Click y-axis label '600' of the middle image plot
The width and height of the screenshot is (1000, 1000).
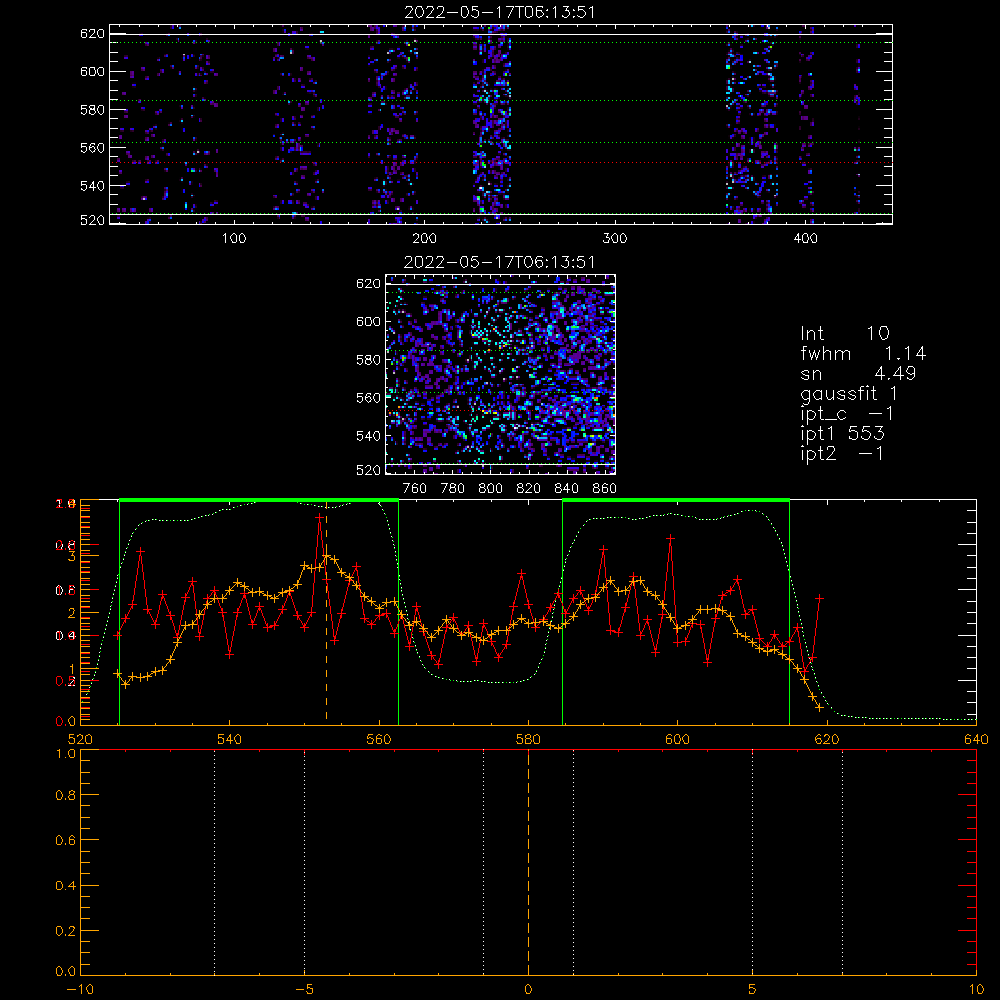click(x=369, y=321)
